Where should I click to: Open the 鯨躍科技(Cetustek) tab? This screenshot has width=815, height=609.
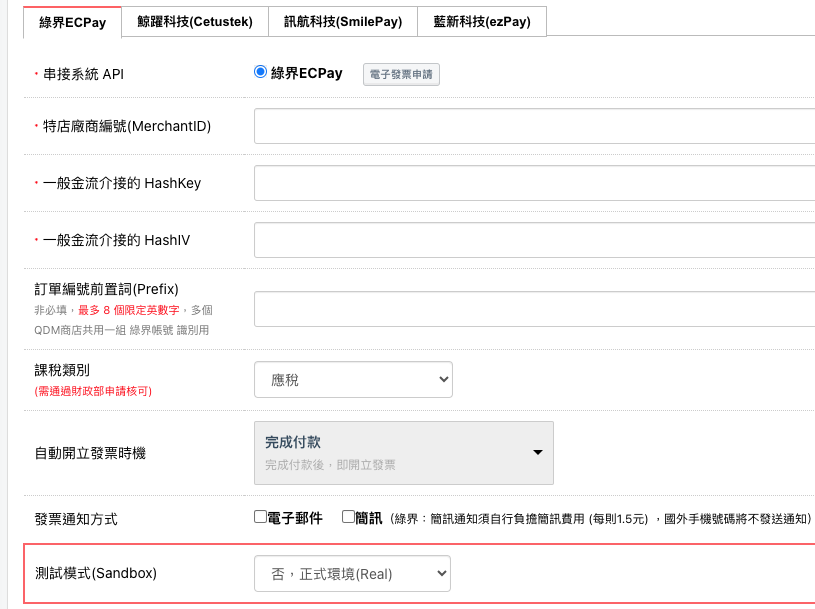pyautogui.click(x=195, y=22)
